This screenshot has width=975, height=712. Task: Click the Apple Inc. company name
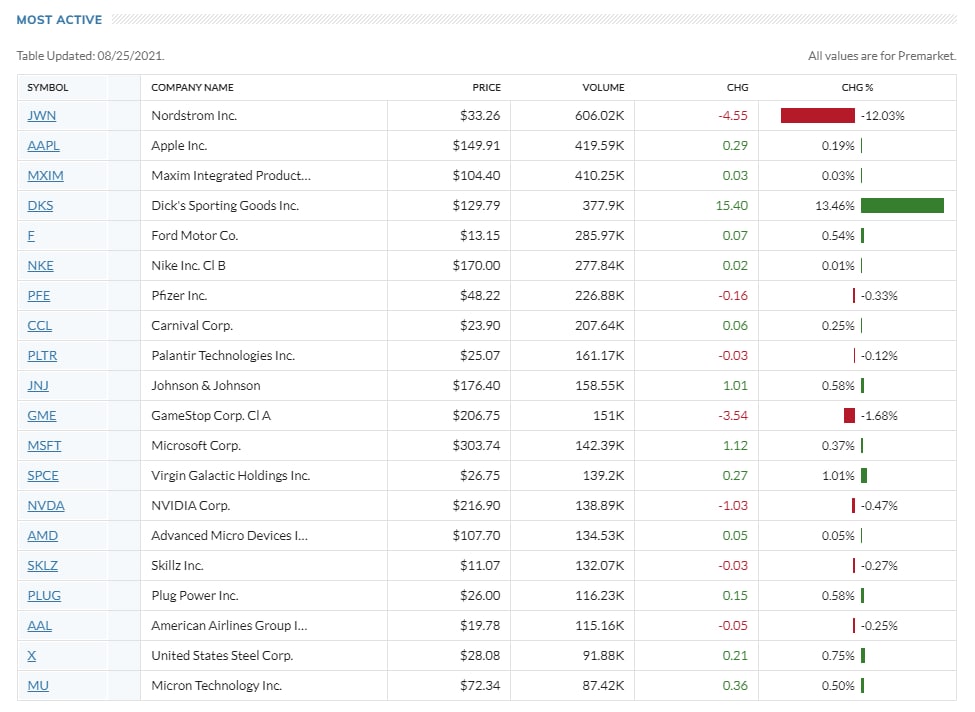click(179, 146)
